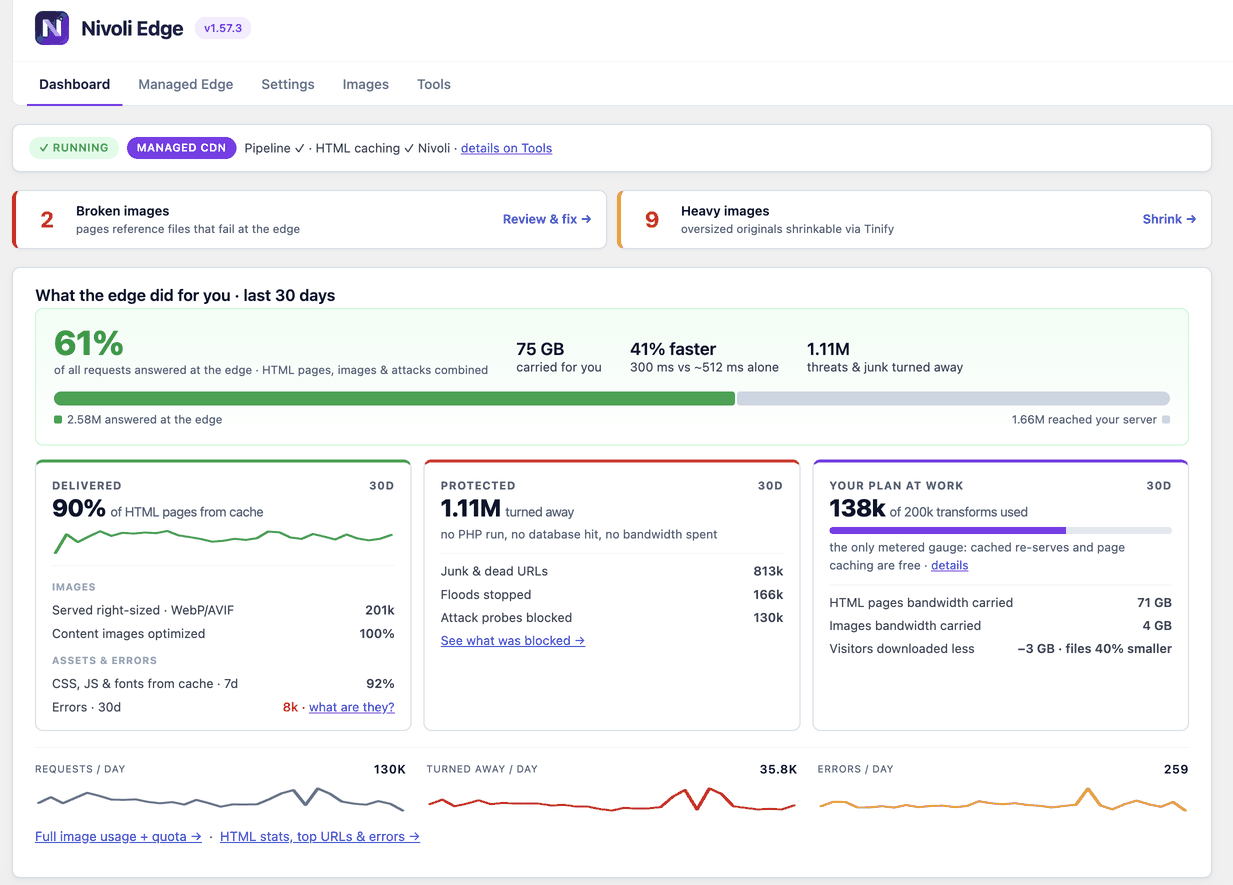Click the YOUR PLAN AT WORK heading
The width and height of the screenshot is (1233, 885).
pos(897,485)
